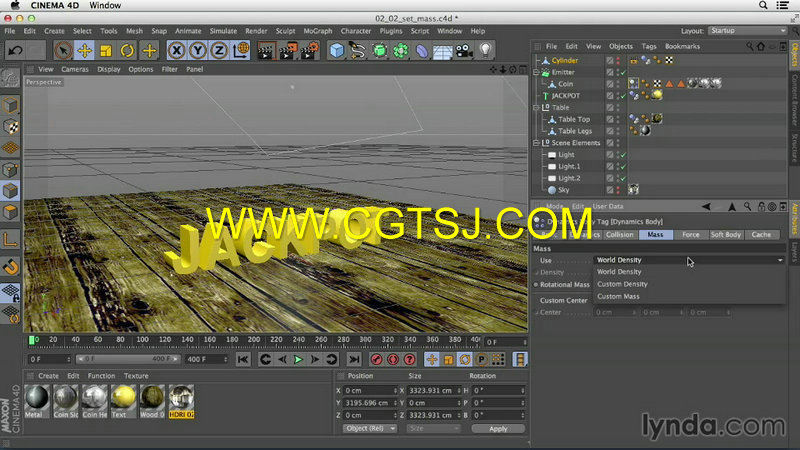Image resolution: width=800 pixels, height=450 pixels.
Task: Toggle enable checkmark for Light.2
Action: (623, 179)
